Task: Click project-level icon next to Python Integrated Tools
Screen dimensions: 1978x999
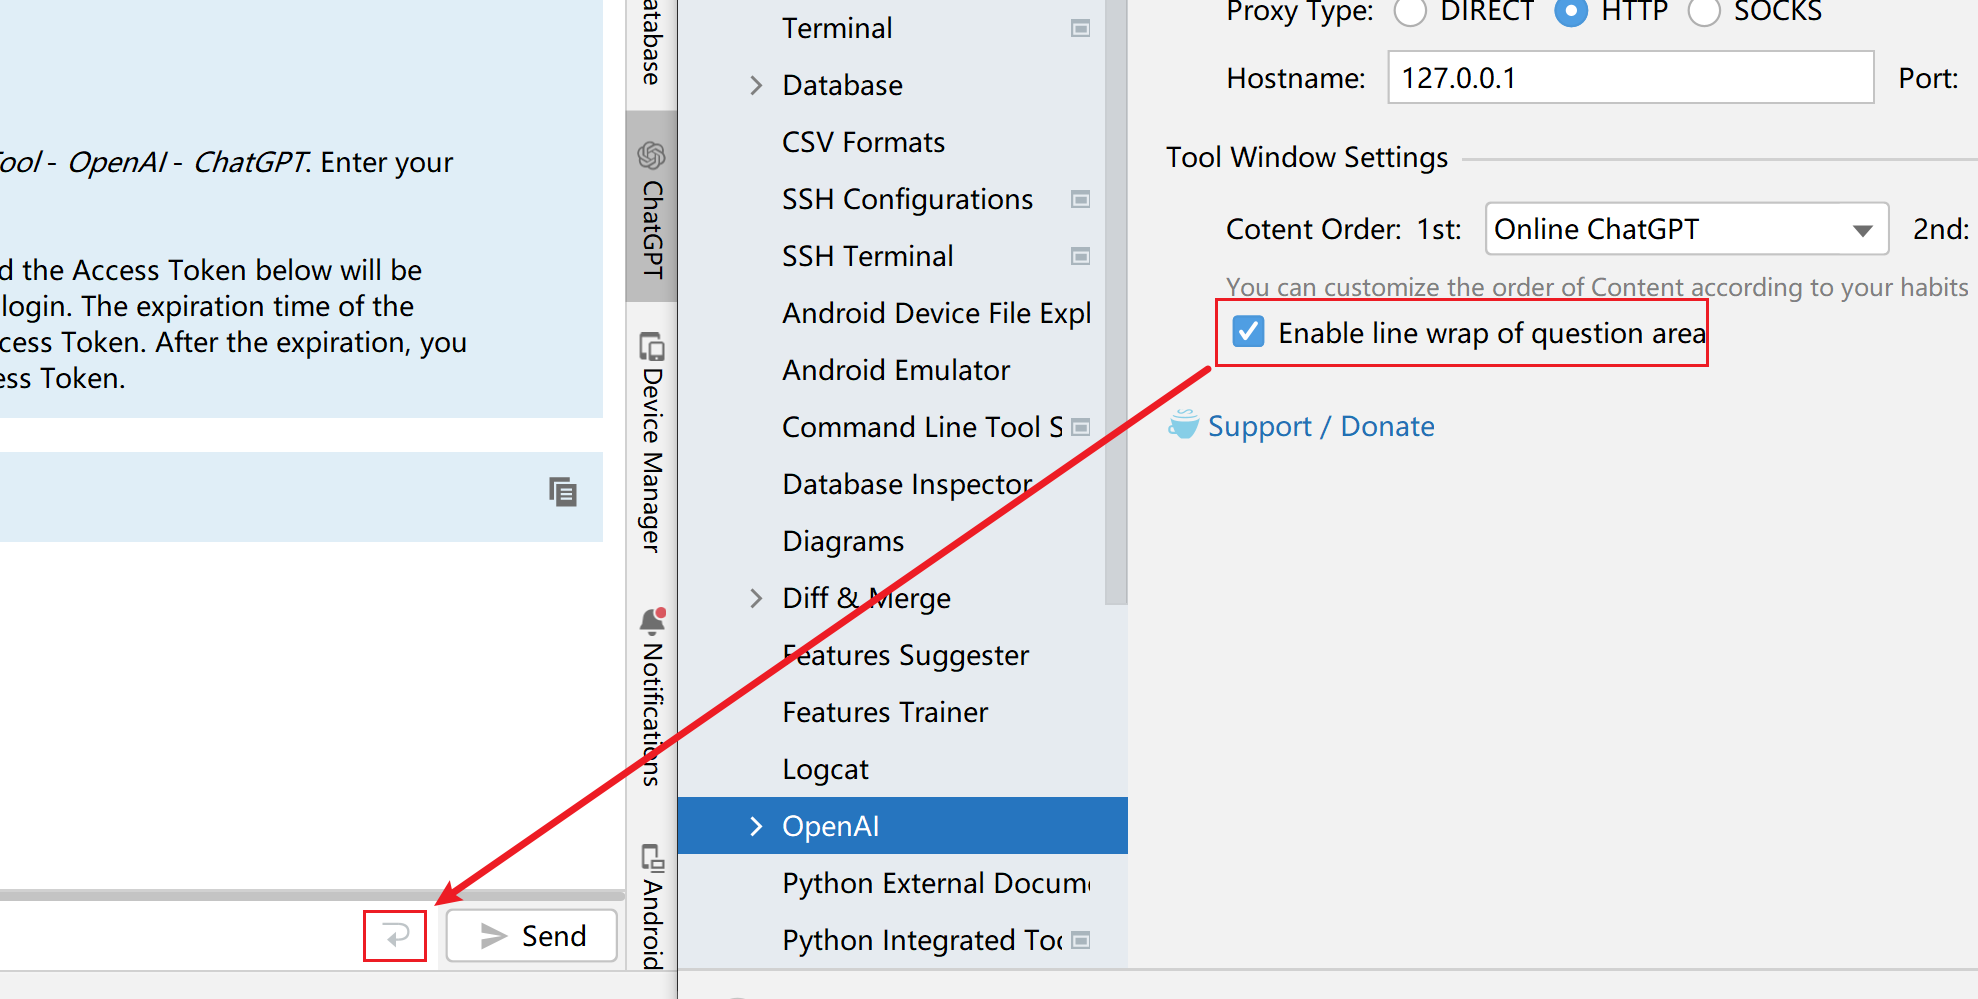Action: tap(1080, 940)
